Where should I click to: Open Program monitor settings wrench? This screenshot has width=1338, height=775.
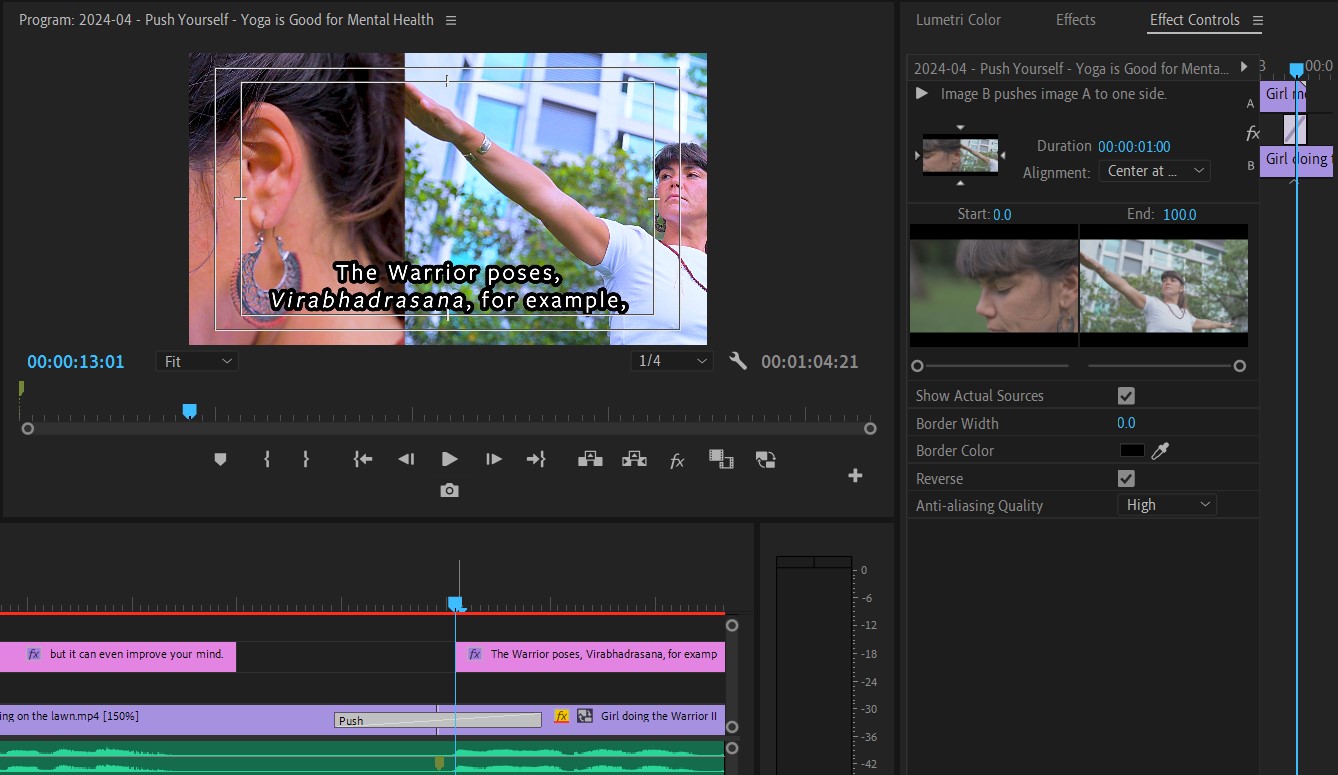[x=738, y=361]
